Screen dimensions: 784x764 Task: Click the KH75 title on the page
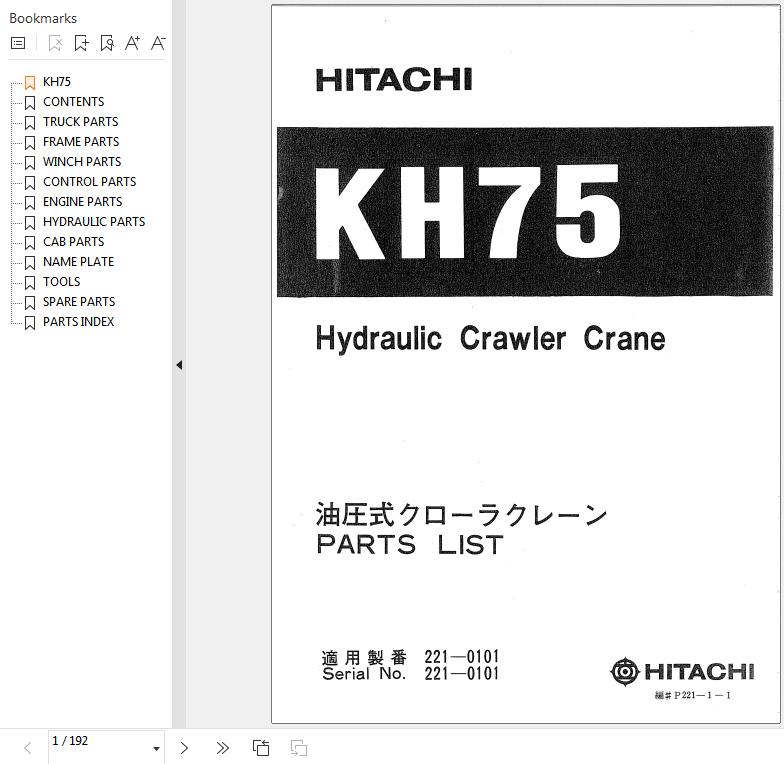468,212
